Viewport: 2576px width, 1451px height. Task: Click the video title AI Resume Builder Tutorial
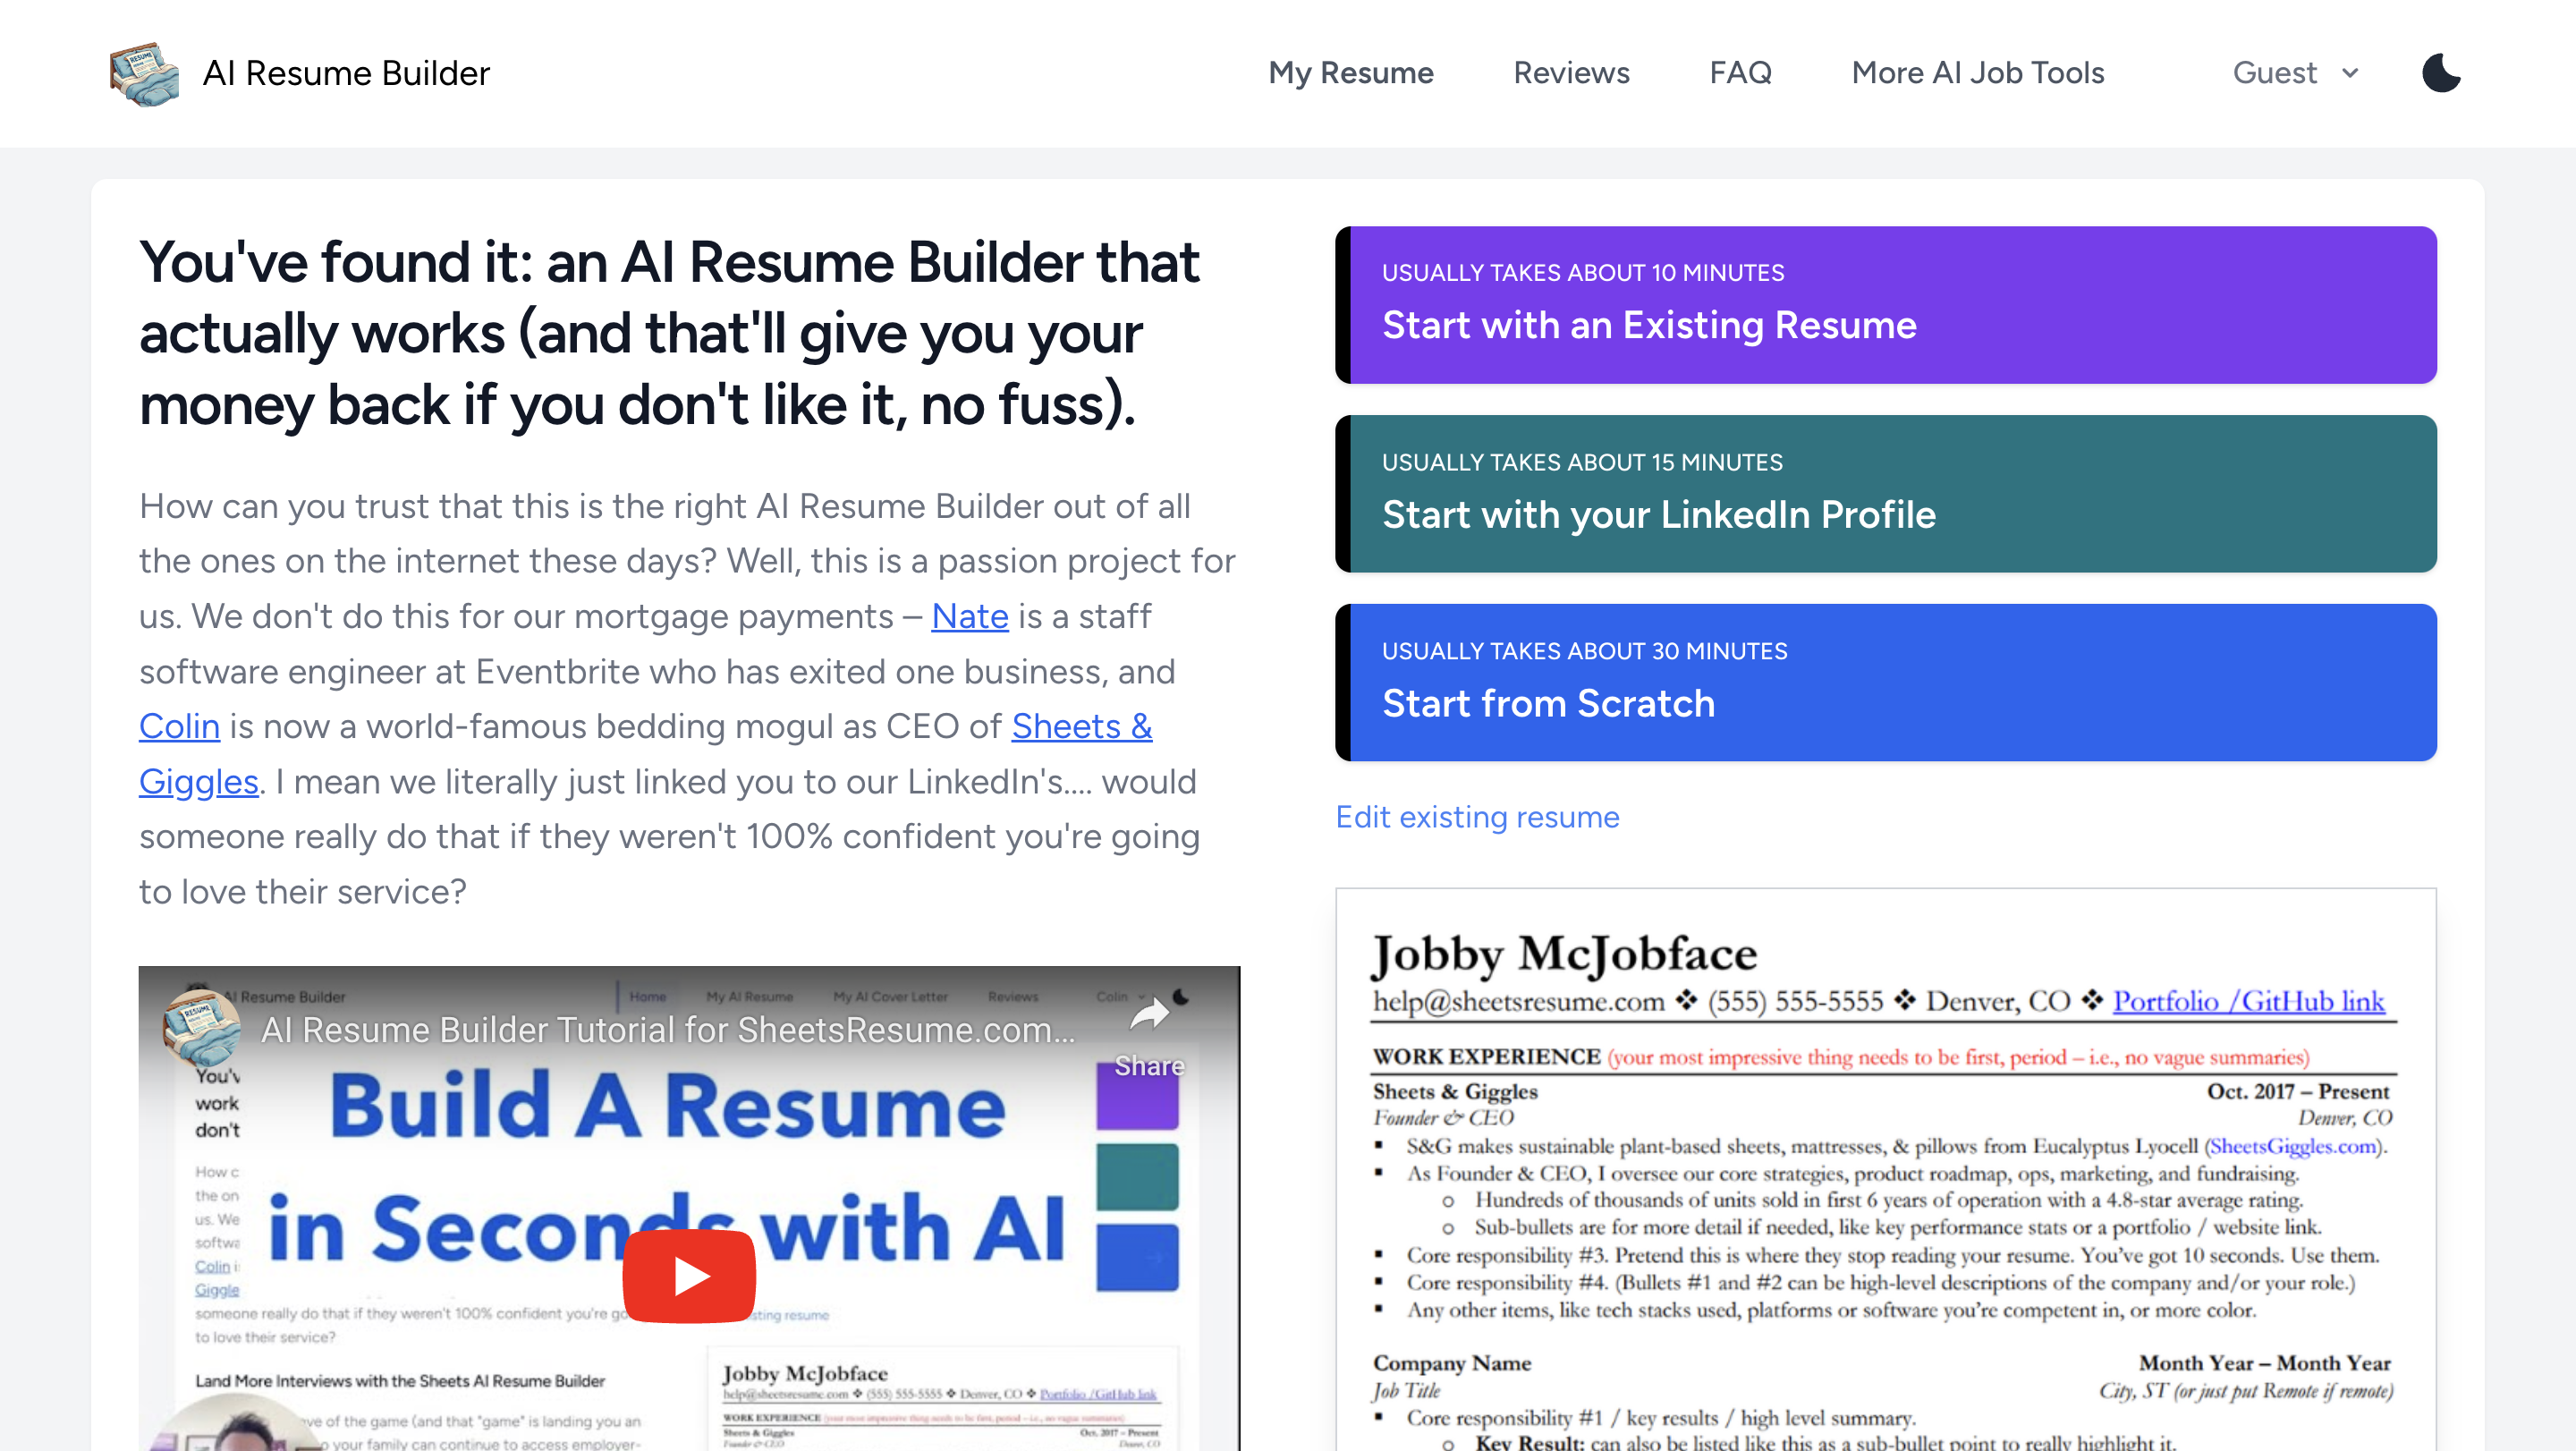(x=667, y=1030)
